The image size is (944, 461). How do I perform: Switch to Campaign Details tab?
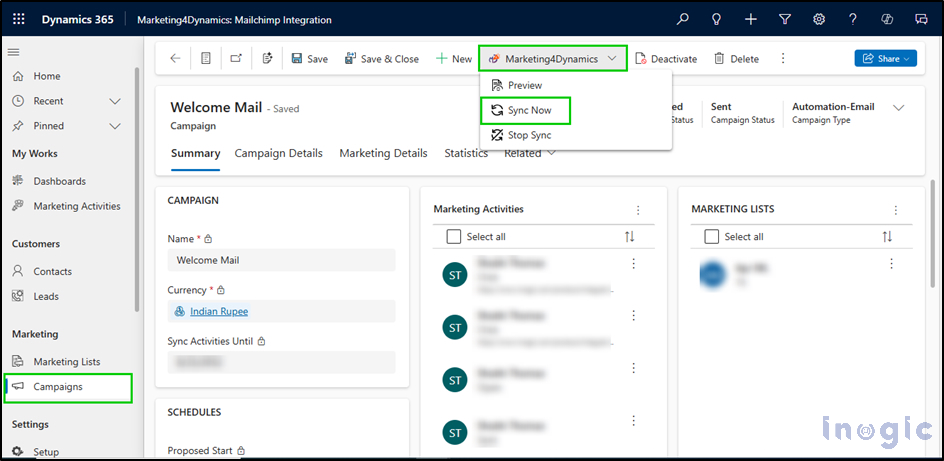coord(279,153)
